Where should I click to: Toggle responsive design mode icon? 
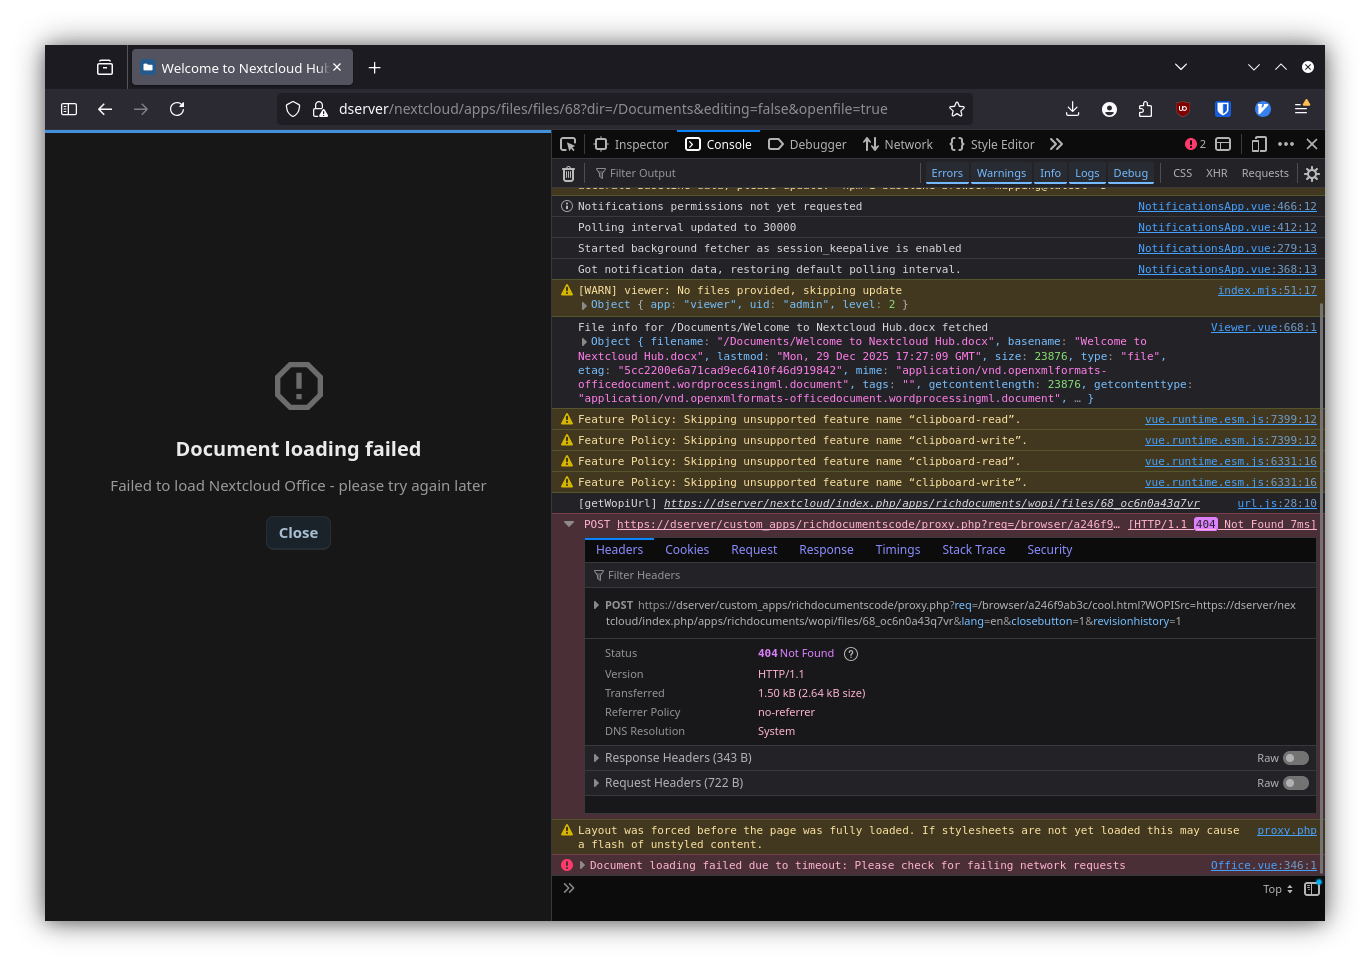click(x=1259, y=144)
